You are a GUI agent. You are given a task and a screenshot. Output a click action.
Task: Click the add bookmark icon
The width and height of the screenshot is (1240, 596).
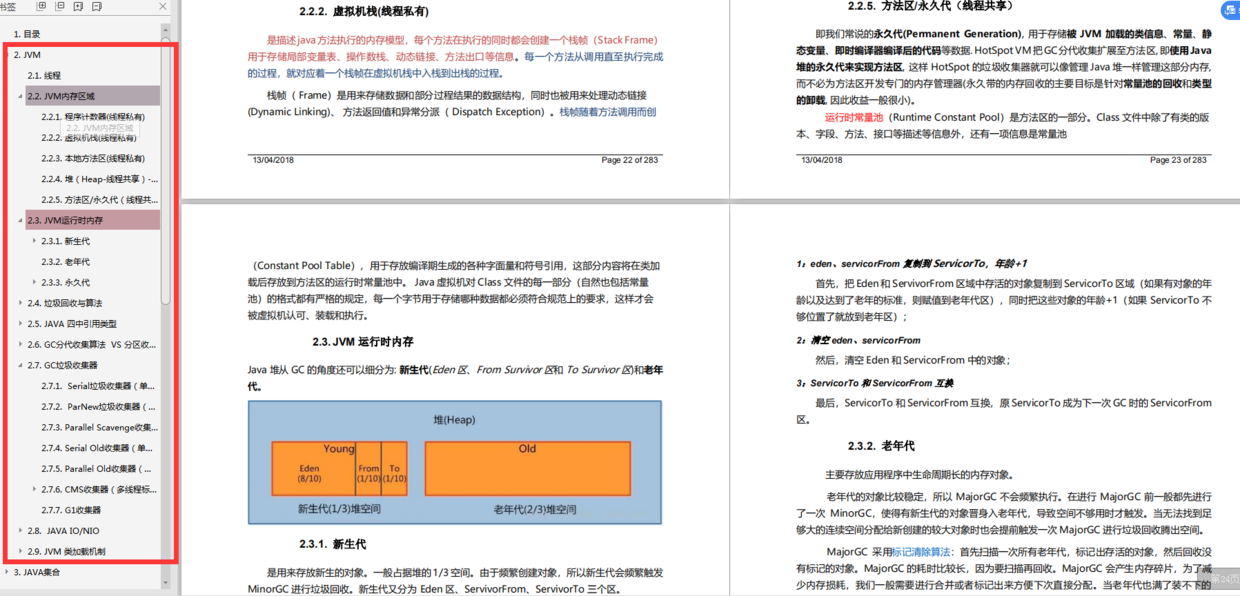click(x=79, y=7)
